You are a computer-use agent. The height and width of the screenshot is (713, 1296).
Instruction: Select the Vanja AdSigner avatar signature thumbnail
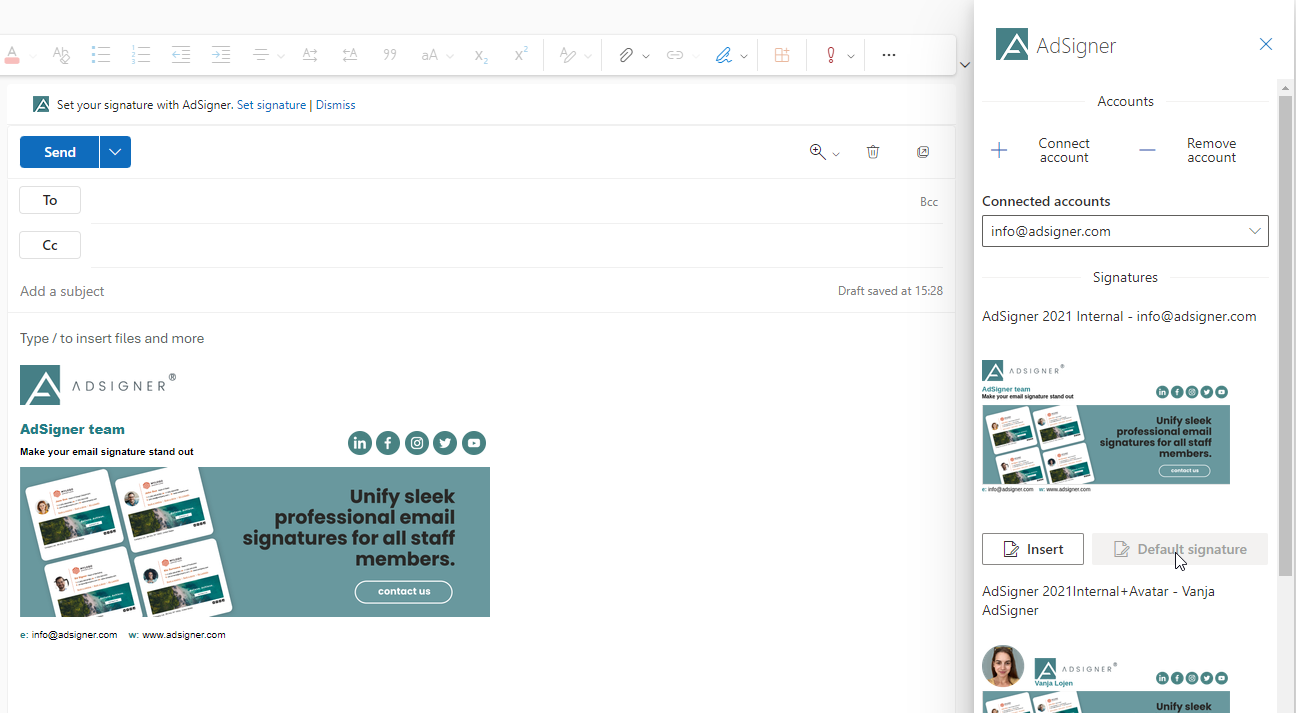1106,678
